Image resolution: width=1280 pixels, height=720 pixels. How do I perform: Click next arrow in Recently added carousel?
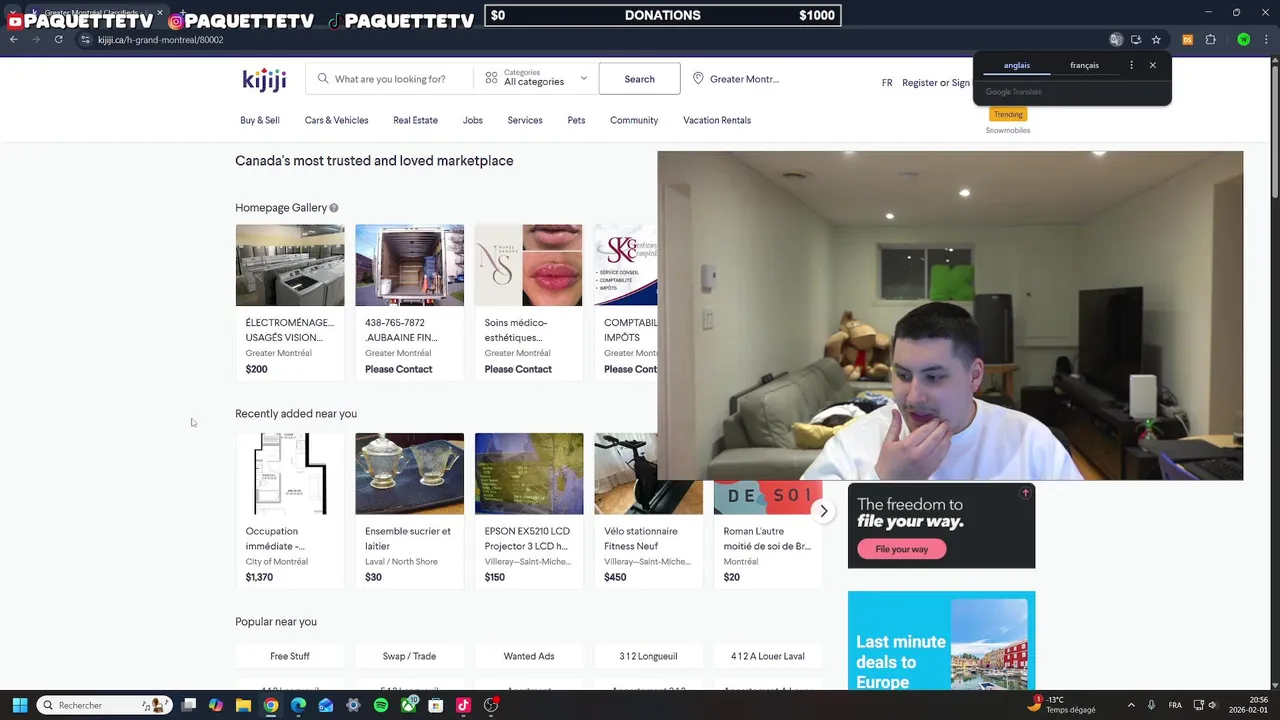823,511
